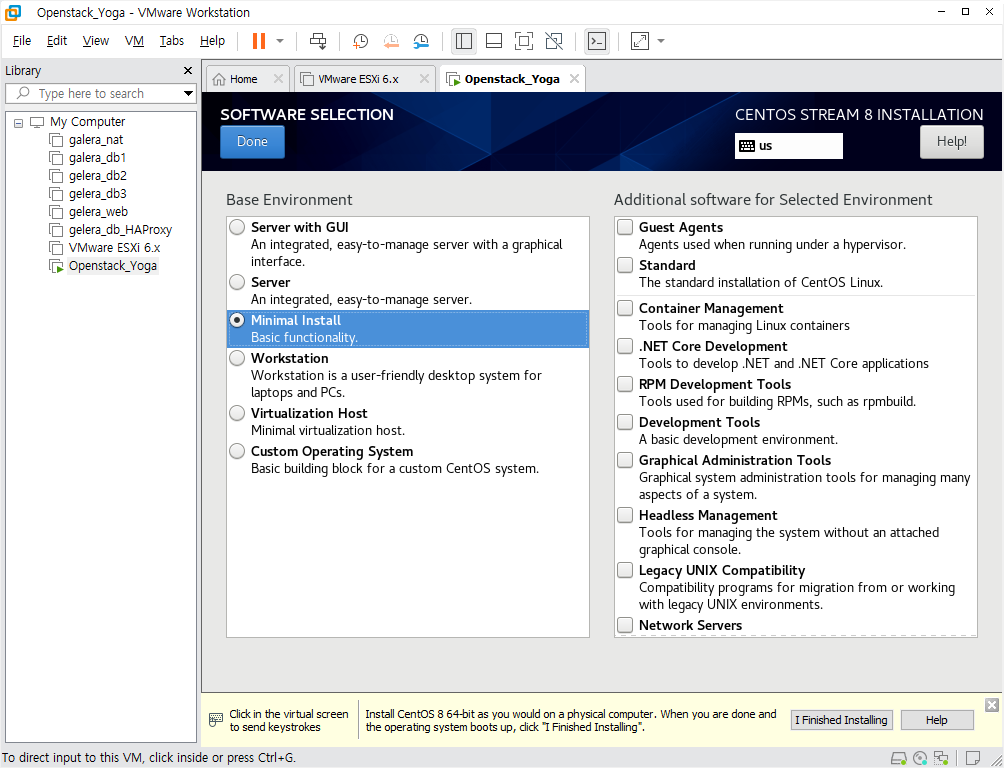Viewport: 1004px width, 768px height.
Task: Select gelera_web in the library
Action: (98, 211)
